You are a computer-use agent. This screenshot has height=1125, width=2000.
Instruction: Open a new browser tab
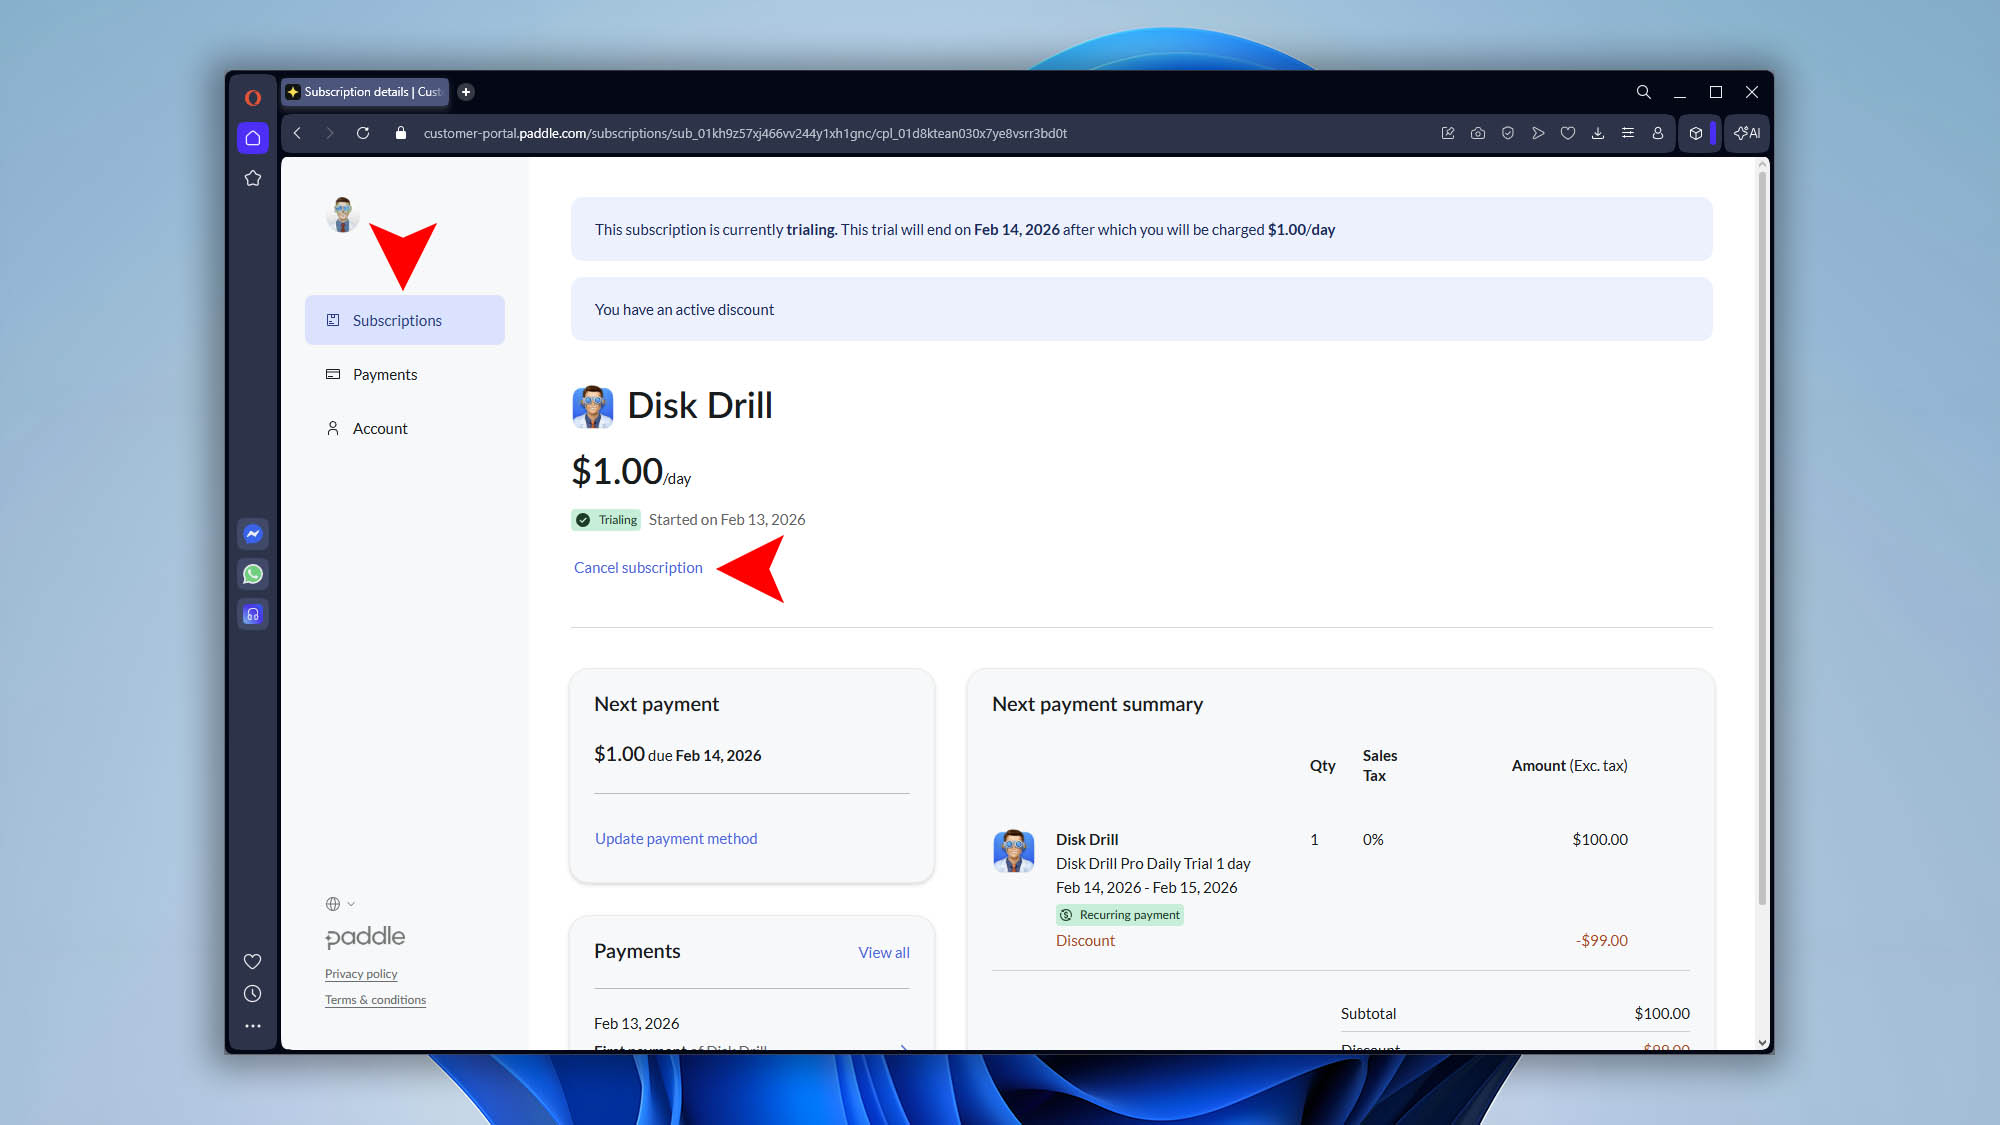point(466,92)
